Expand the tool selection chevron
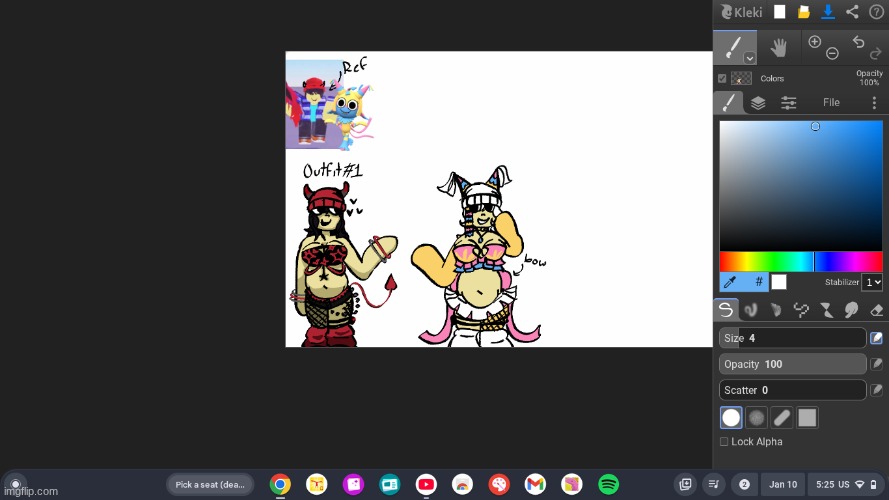The height and width of the screenshot is (500, 889). pyautogui.click(x=750, y=58)
